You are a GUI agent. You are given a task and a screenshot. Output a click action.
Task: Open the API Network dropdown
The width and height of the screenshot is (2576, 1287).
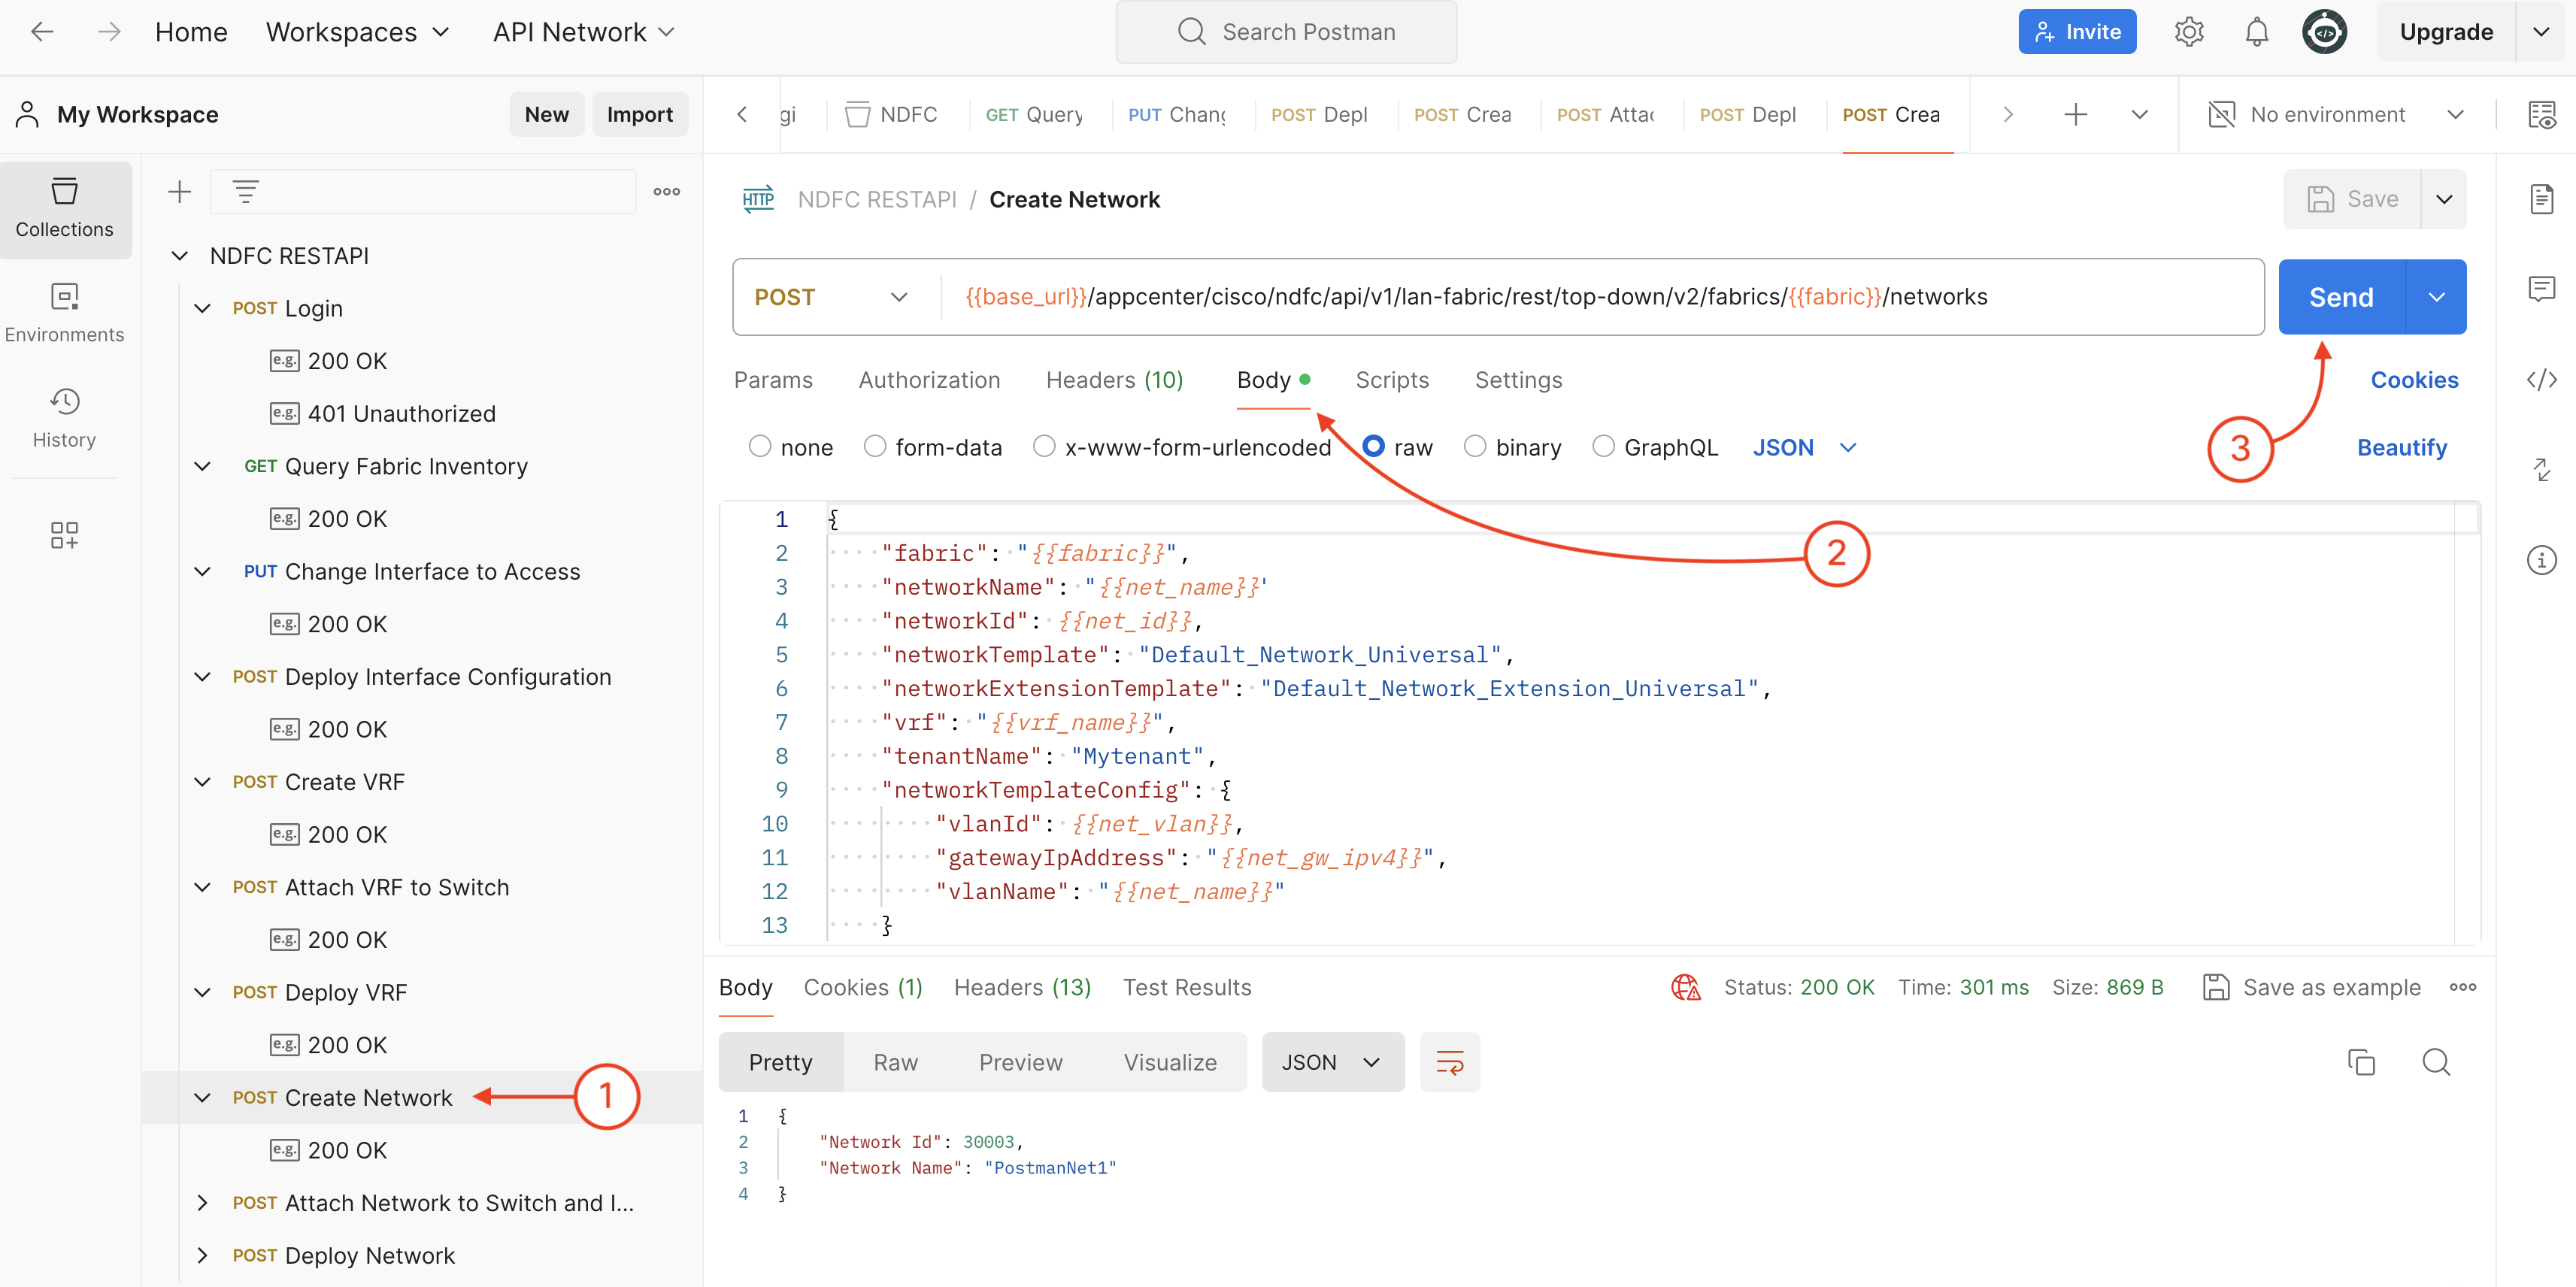583,32
